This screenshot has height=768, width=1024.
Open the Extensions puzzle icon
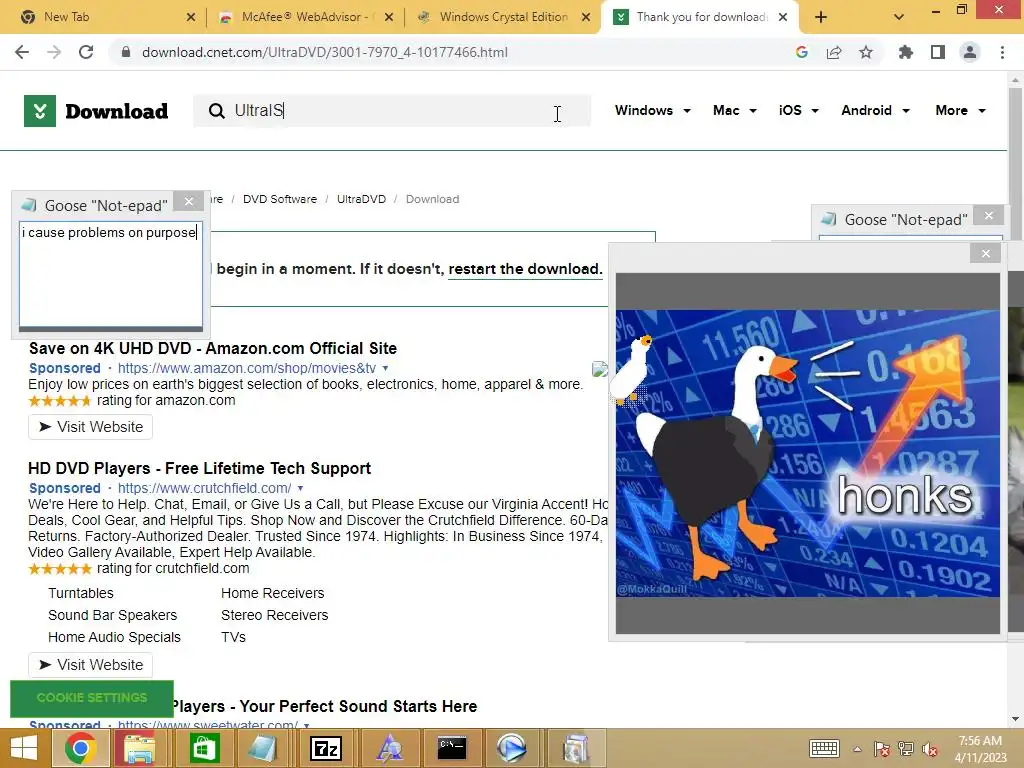[906, 52]
